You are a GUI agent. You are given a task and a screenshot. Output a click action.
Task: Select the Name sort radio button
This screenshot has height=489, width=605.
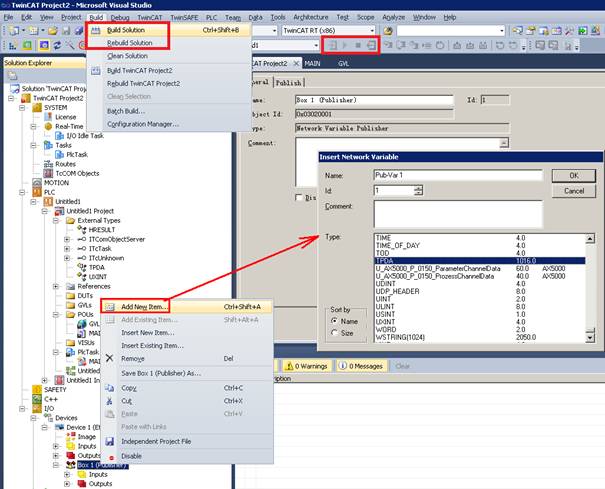pyautogui.click(x=335, y=321)
